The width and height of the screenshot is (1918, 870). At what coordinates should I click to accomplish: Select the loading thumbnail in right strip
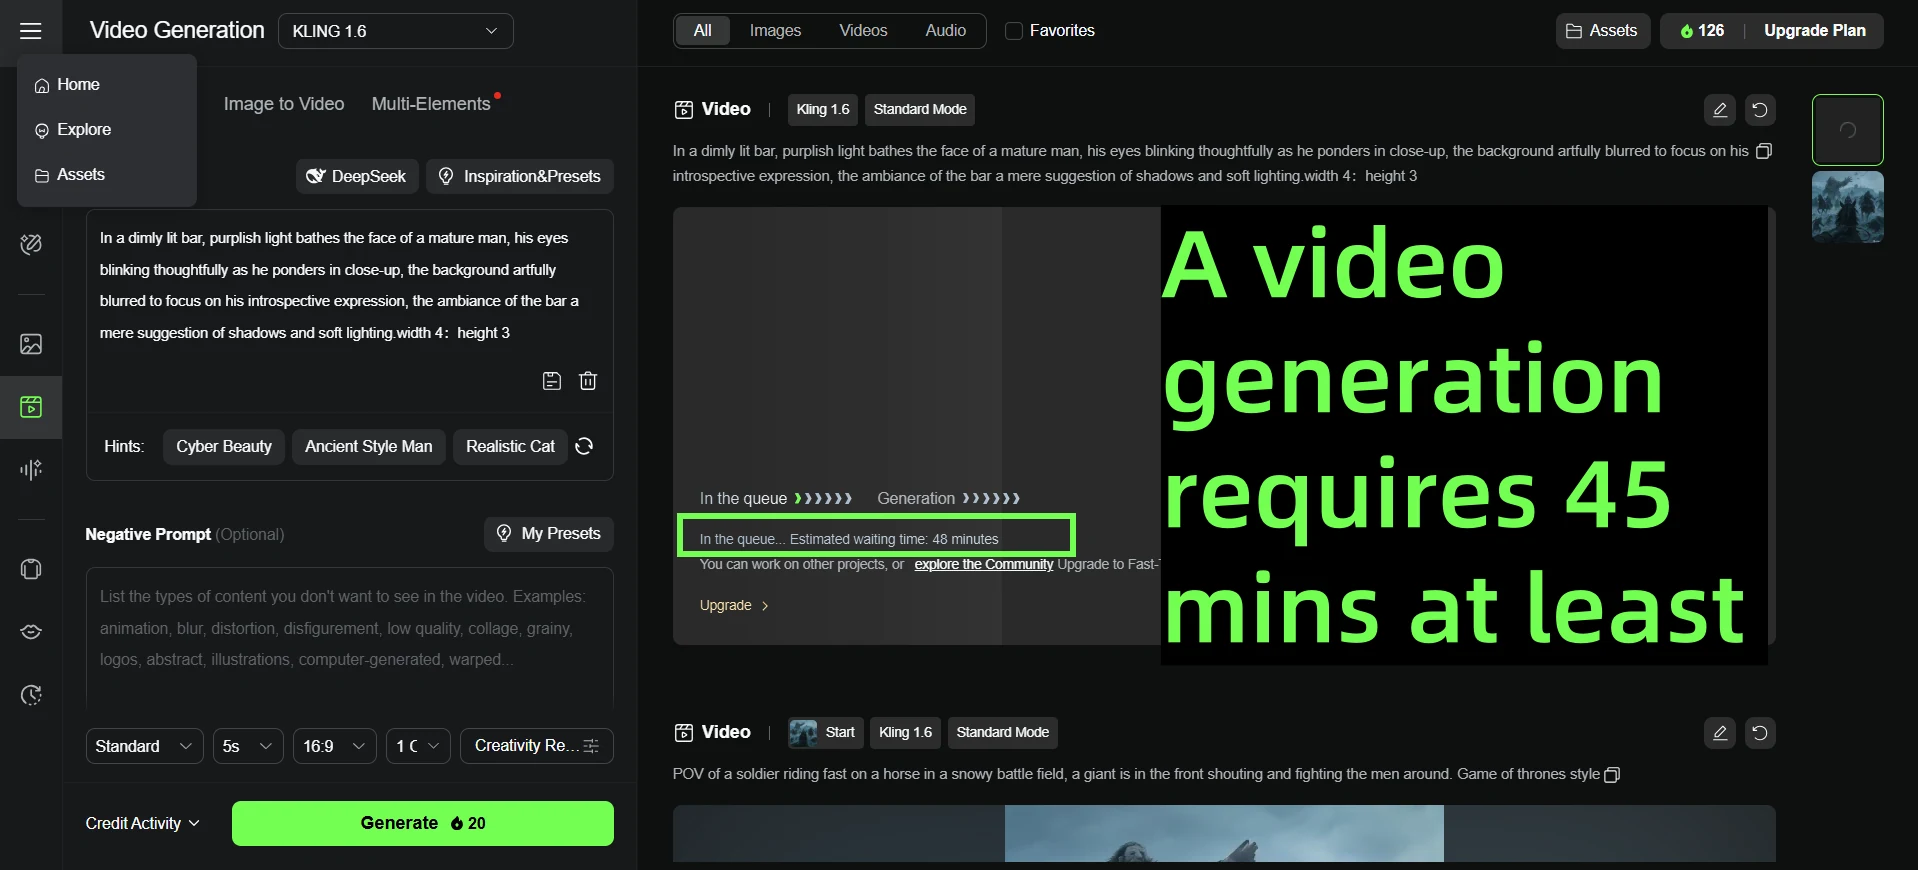(1847, 130)
